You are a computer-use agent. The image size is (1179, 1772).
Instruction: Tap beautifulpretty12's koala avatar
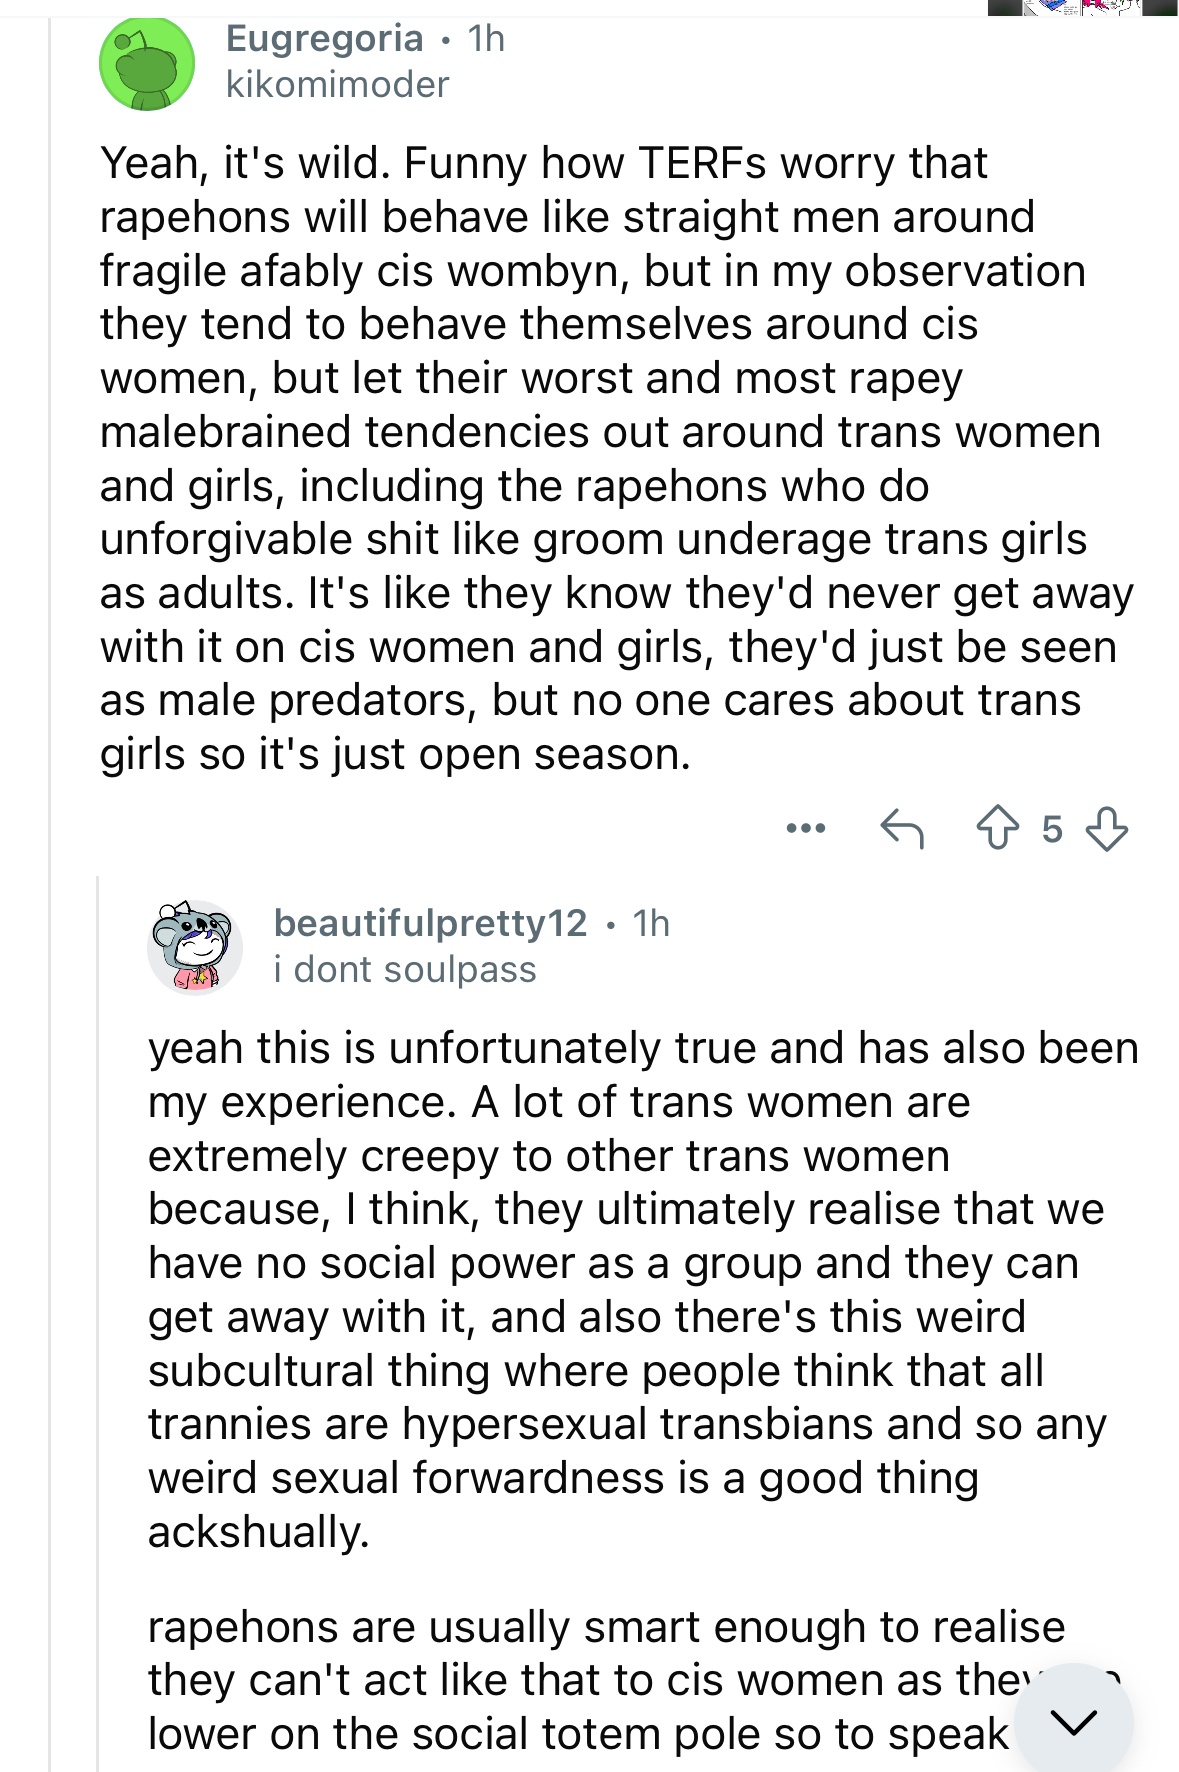195,946
